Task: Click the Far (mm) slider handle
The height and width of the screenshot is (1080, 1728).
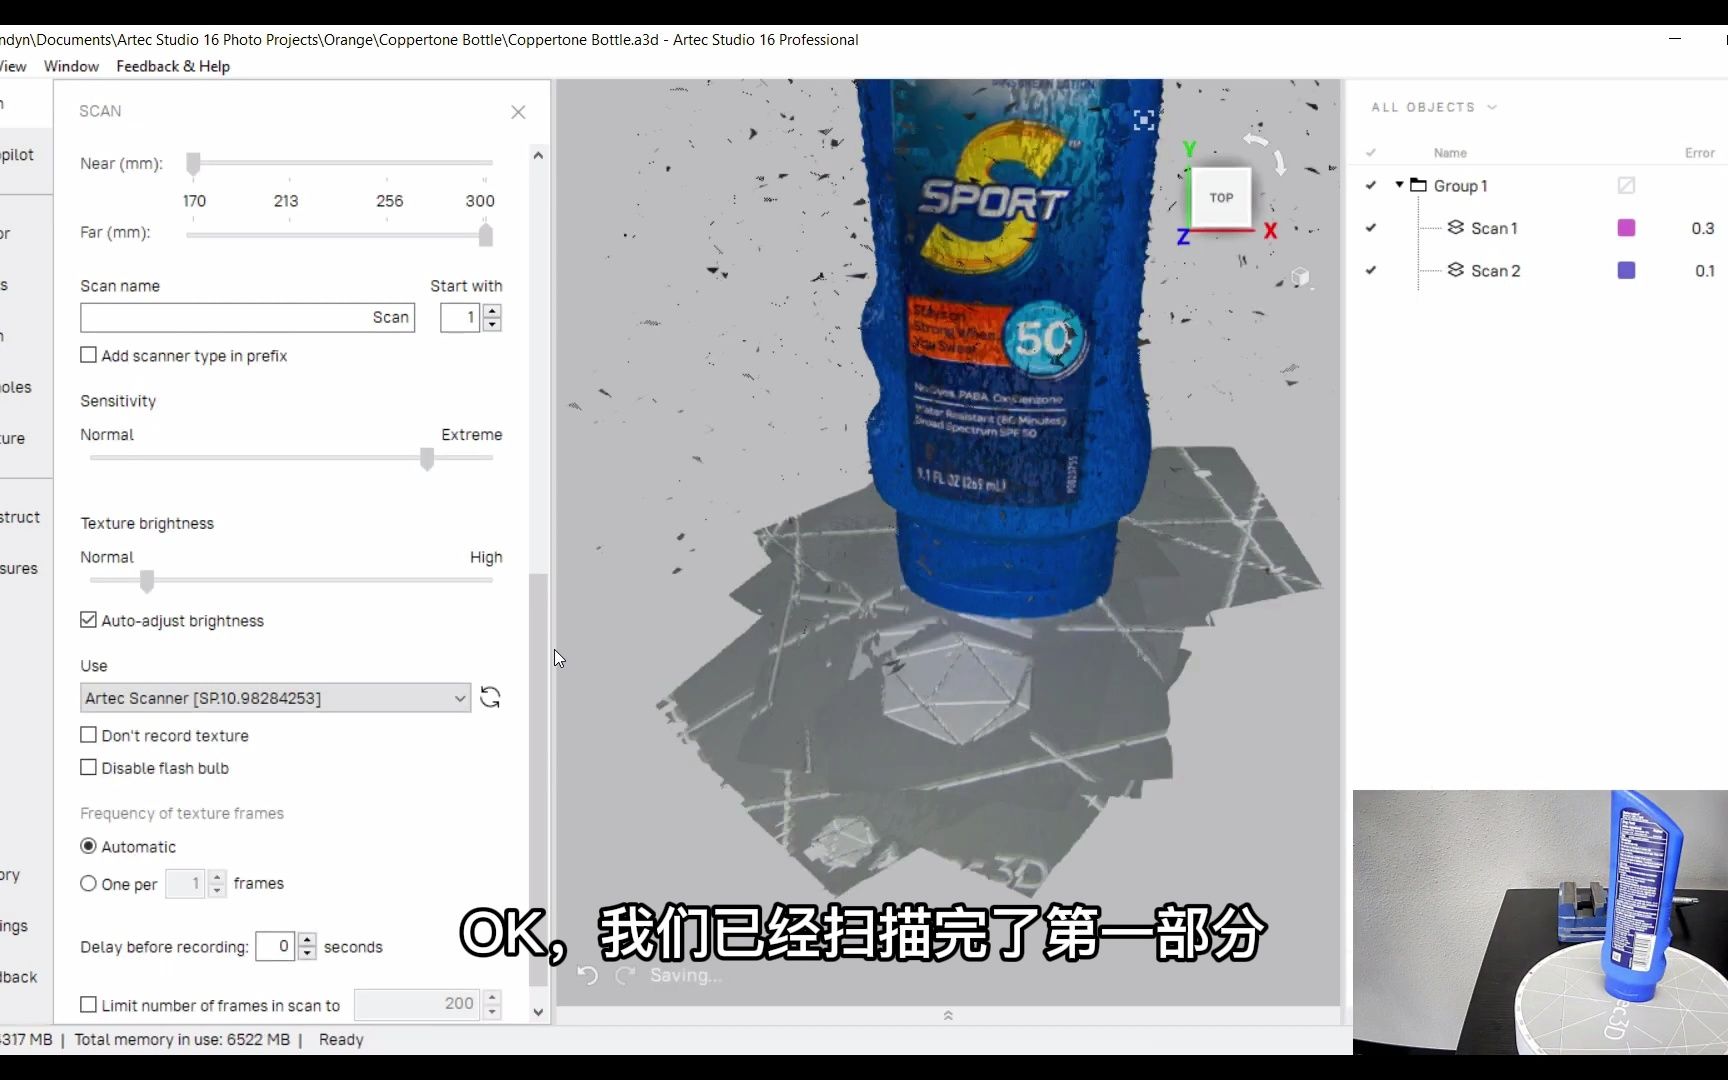Action: coord(486,235)
